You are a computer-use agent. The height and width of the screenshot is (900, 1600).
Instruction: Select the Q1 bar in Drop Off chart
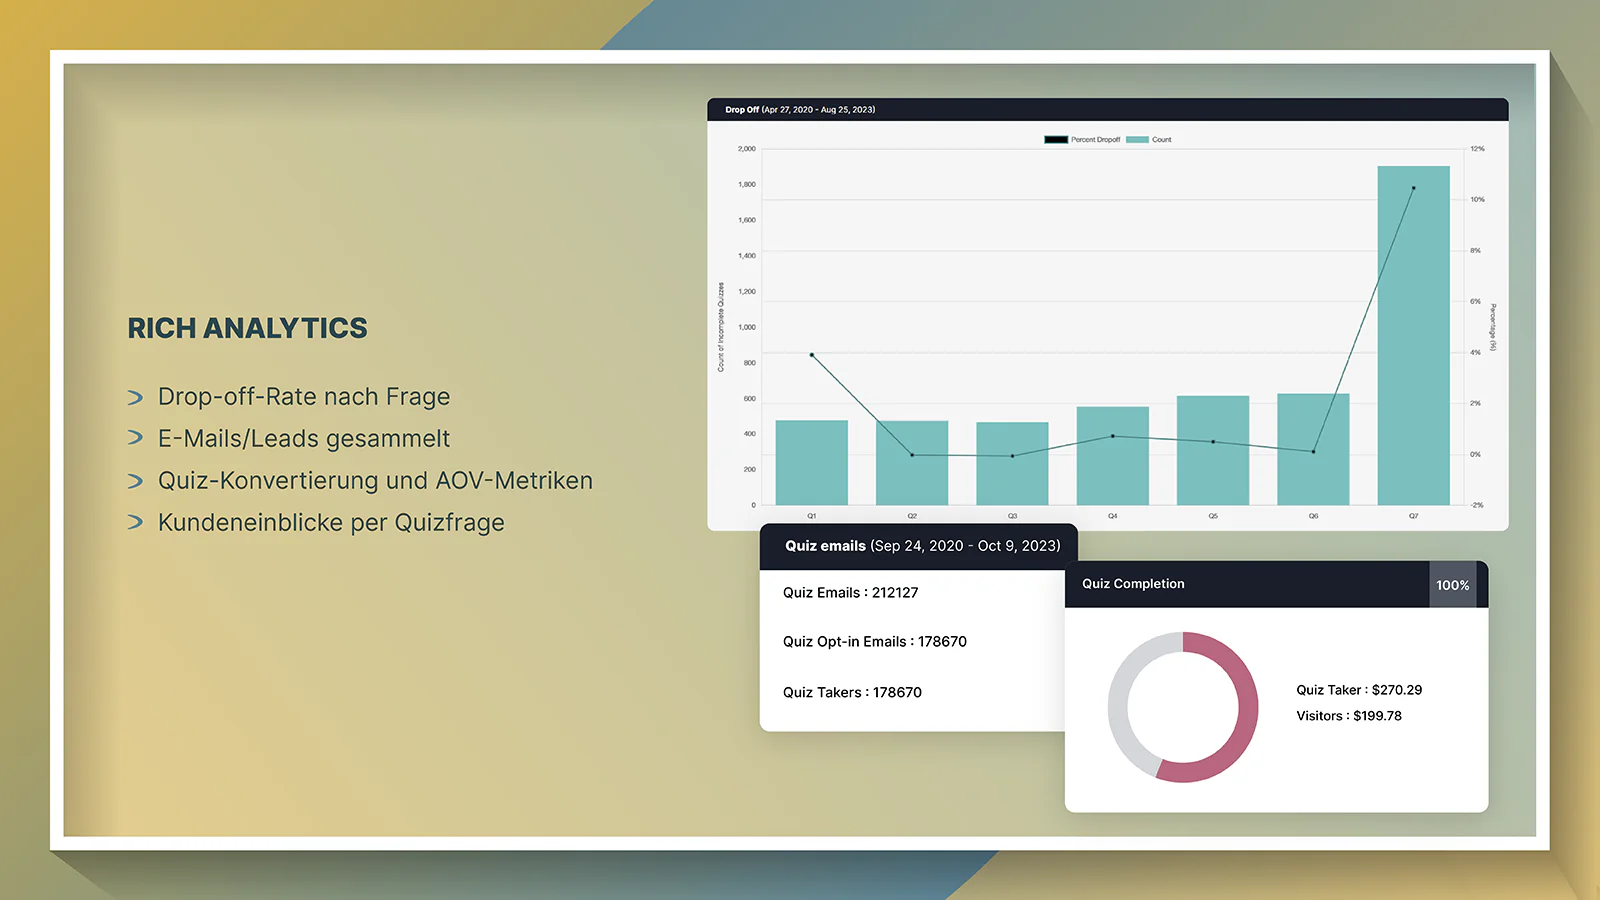[x=812, y=462]
